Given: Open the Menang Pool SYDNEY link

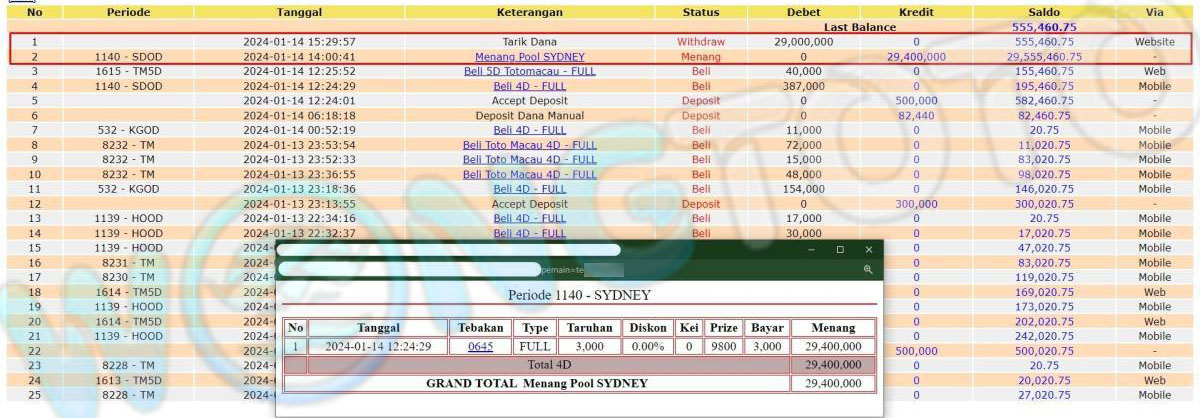Looking at the screenshot, I should pyautogui.click(x=529, y=57).
